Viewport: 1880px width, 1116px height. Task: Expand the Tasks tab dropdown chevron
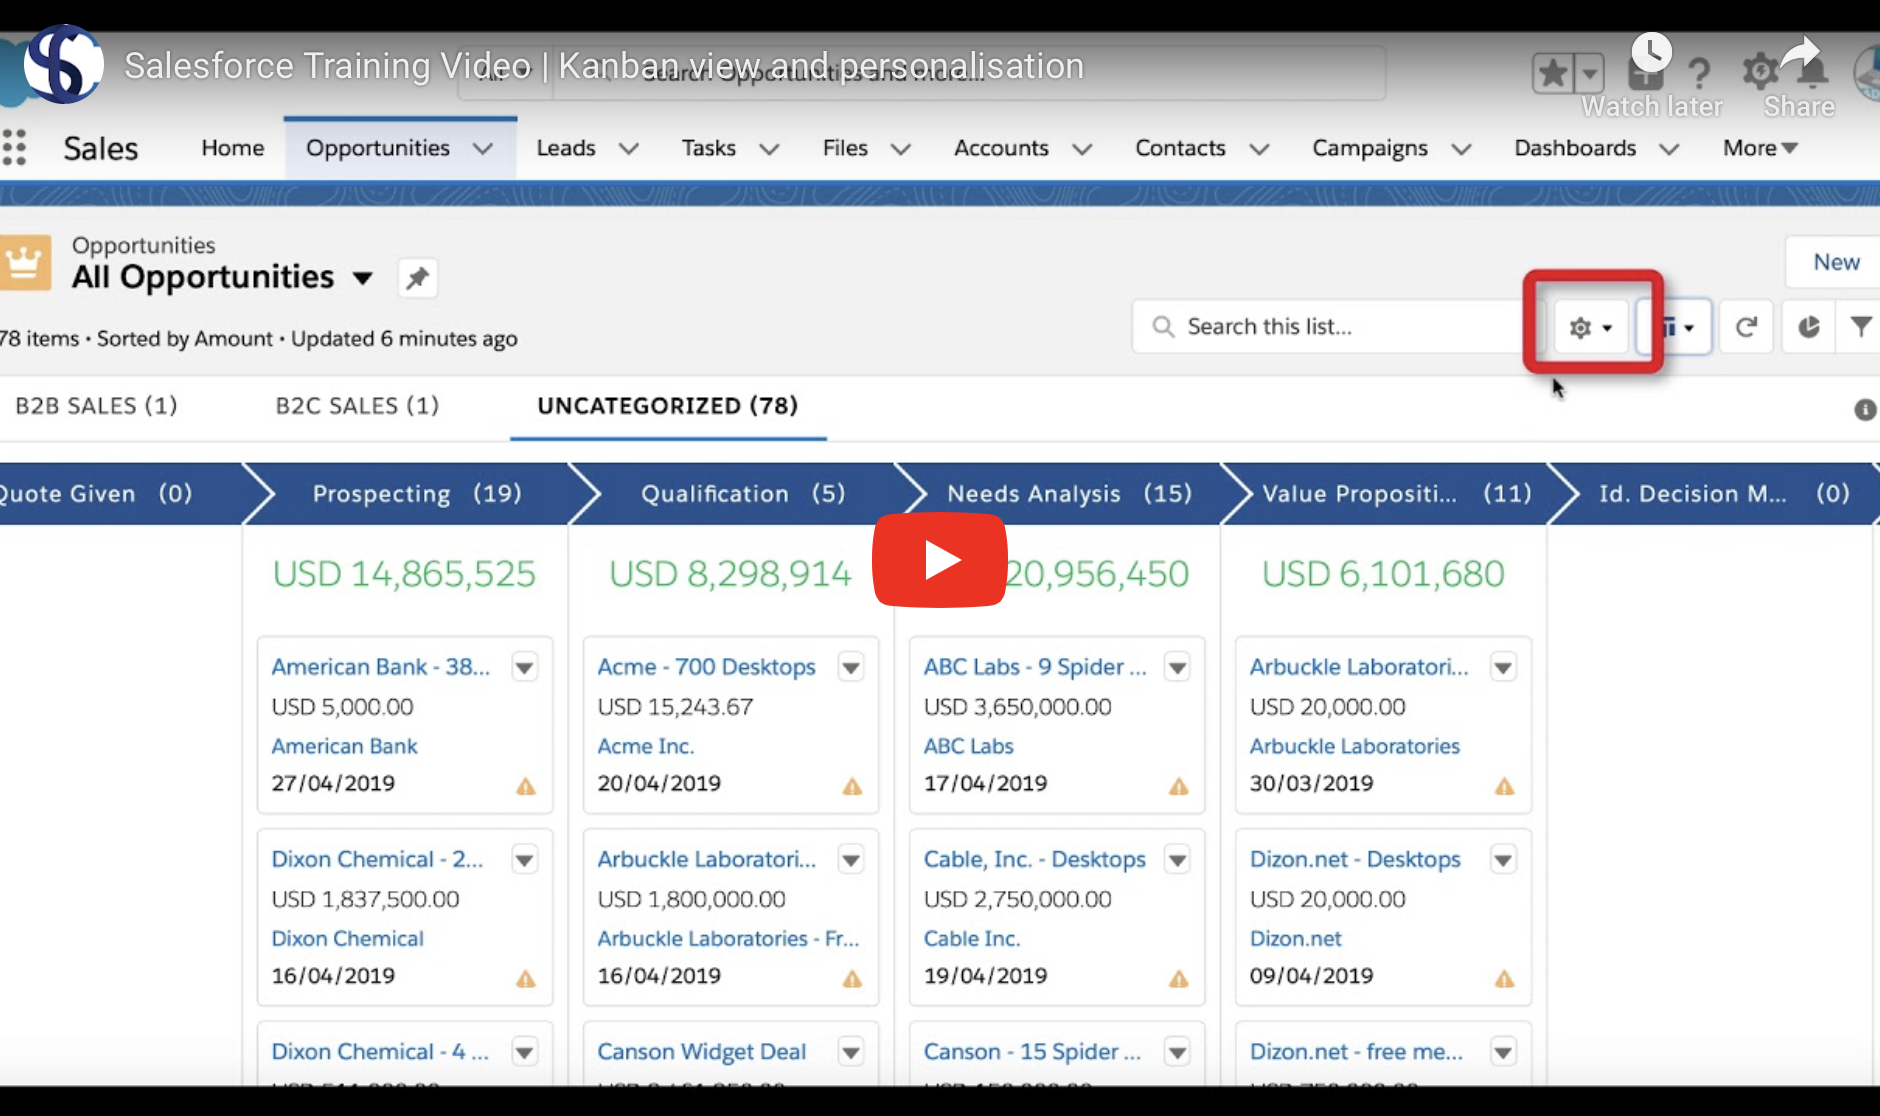coord(769,149)
